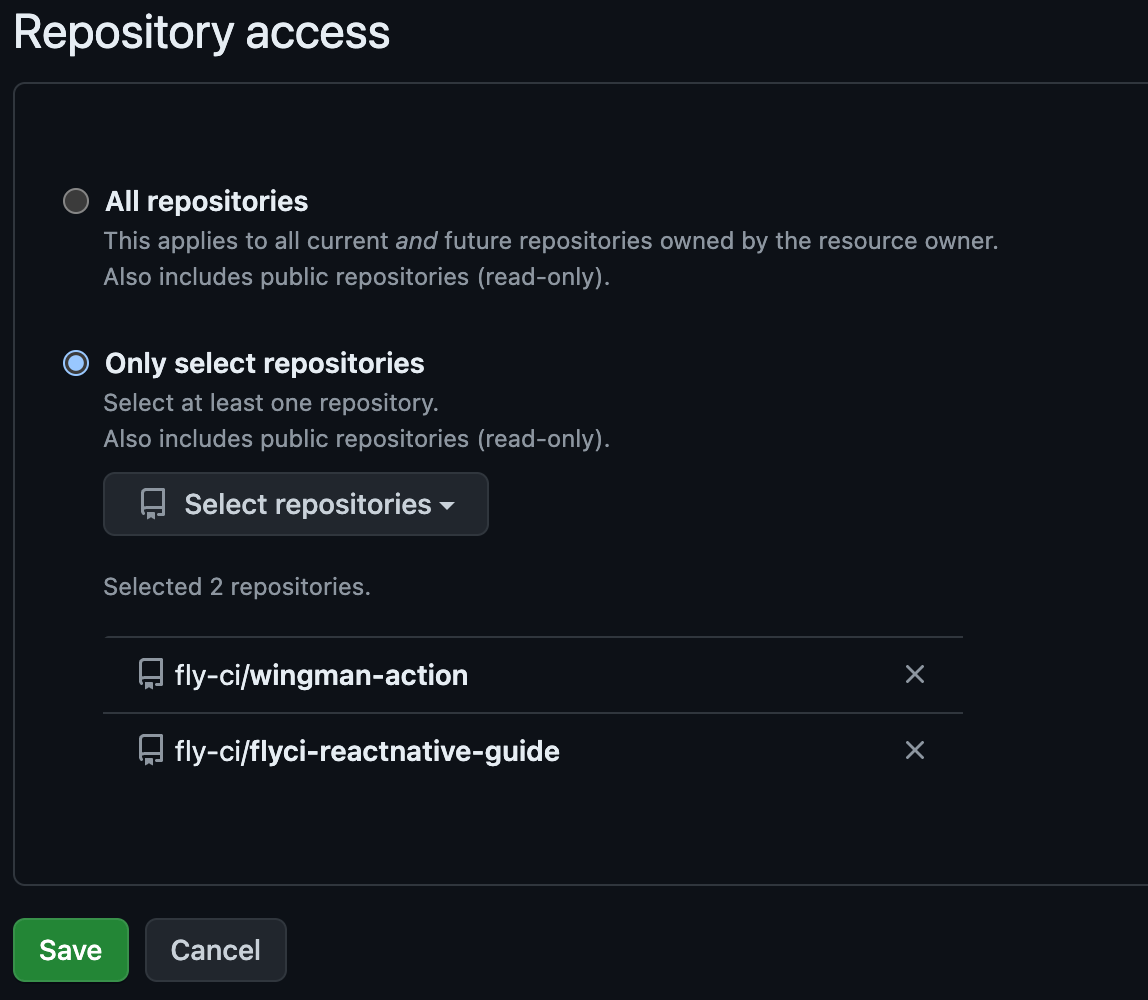
Task: Choose the Only select repositories radio button
Action: [76, 363]
